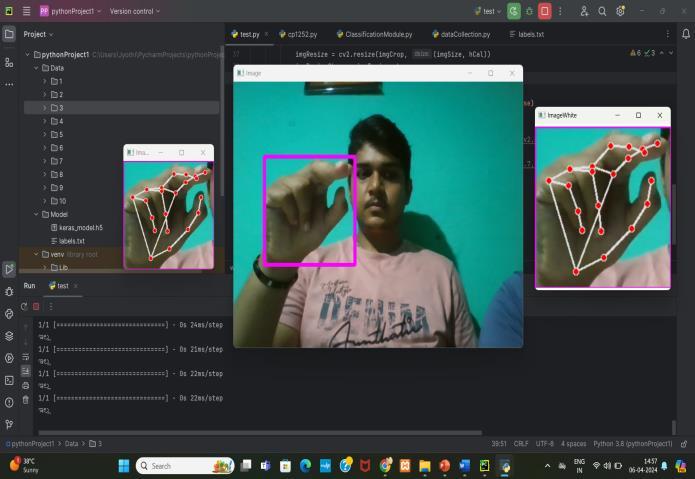Click rerun icon in Run panel toolbar
695x479 pixels.
[x=24, y=306]
